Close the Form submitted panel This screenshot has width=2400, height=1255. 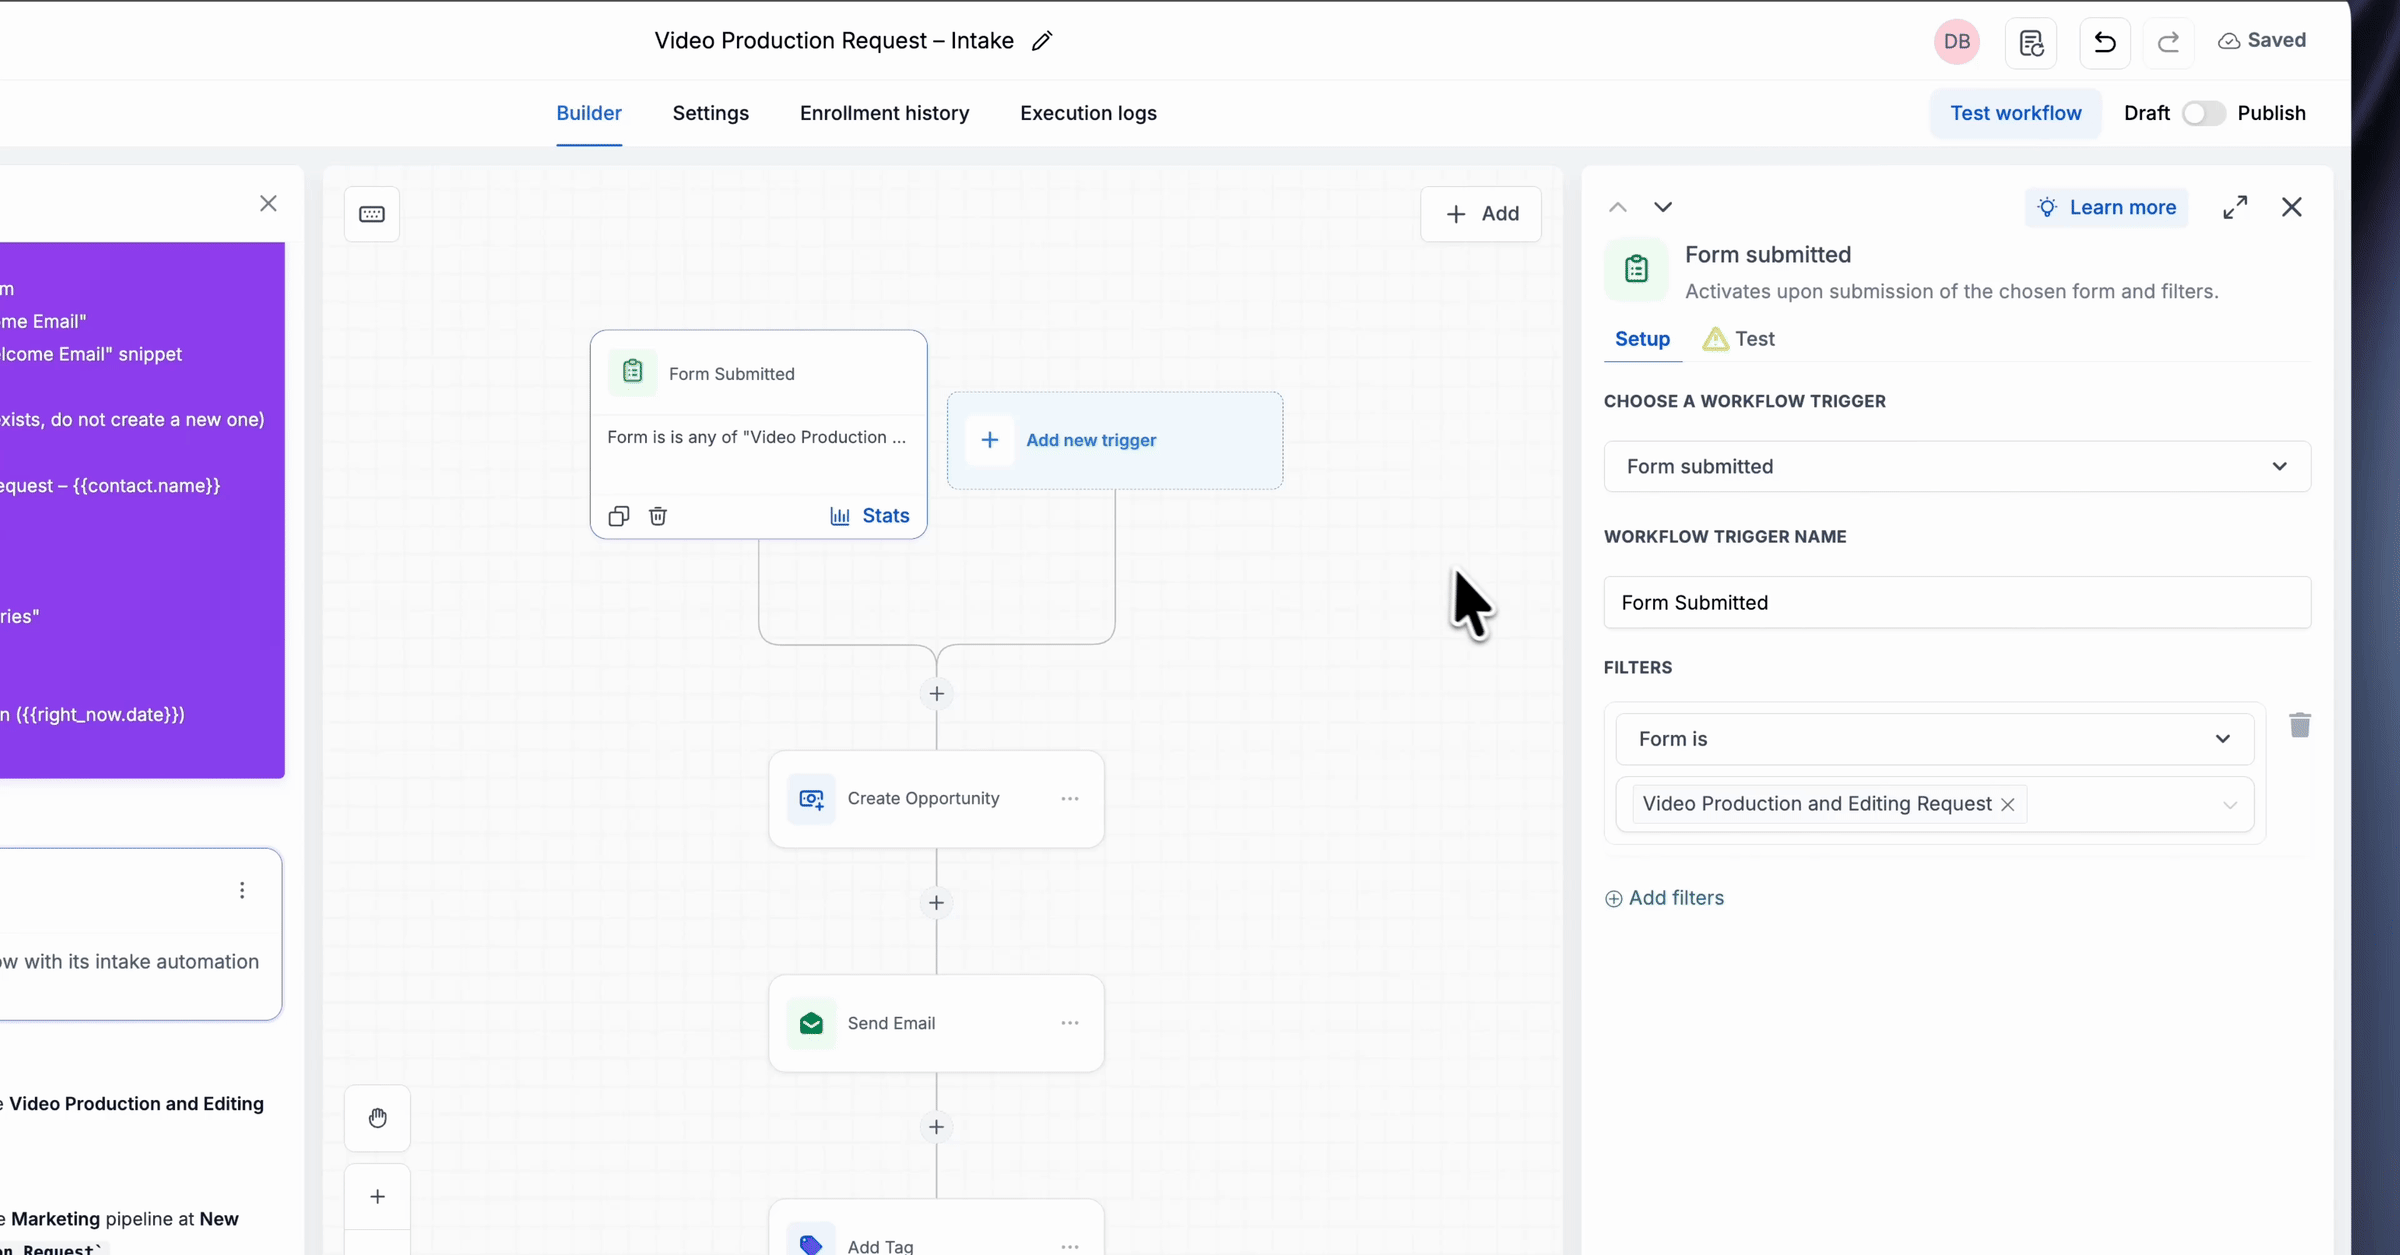point(2292,207)
